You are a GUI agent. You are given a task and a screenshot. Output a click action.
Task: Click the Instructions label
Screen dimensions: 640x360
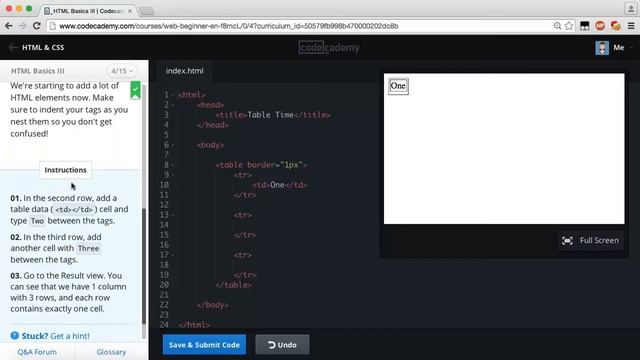pyautogui.click(x=65, y=170)
